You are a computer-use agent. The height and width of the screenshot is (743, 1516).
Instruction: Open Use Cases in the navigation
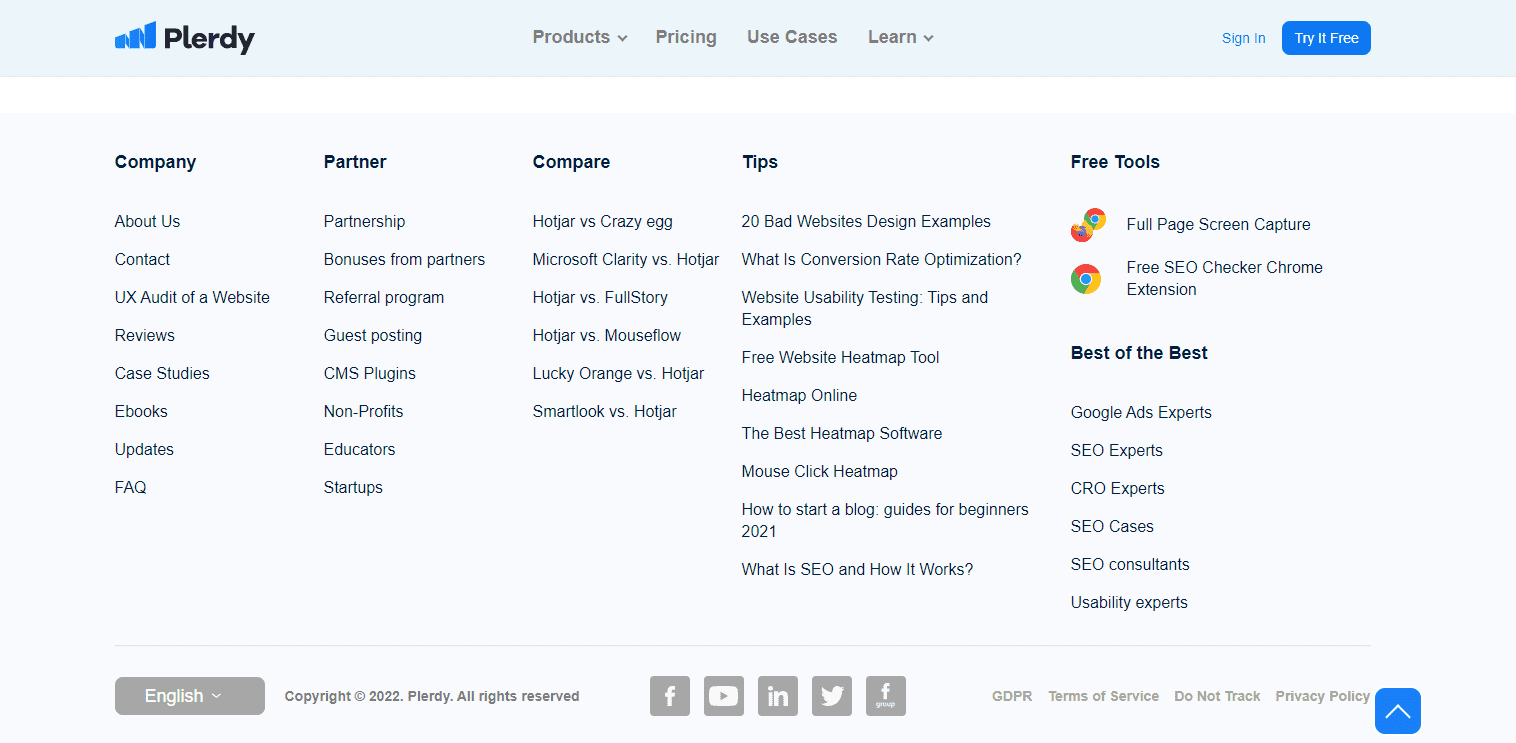pyautogui.click(x=792, y=37)
